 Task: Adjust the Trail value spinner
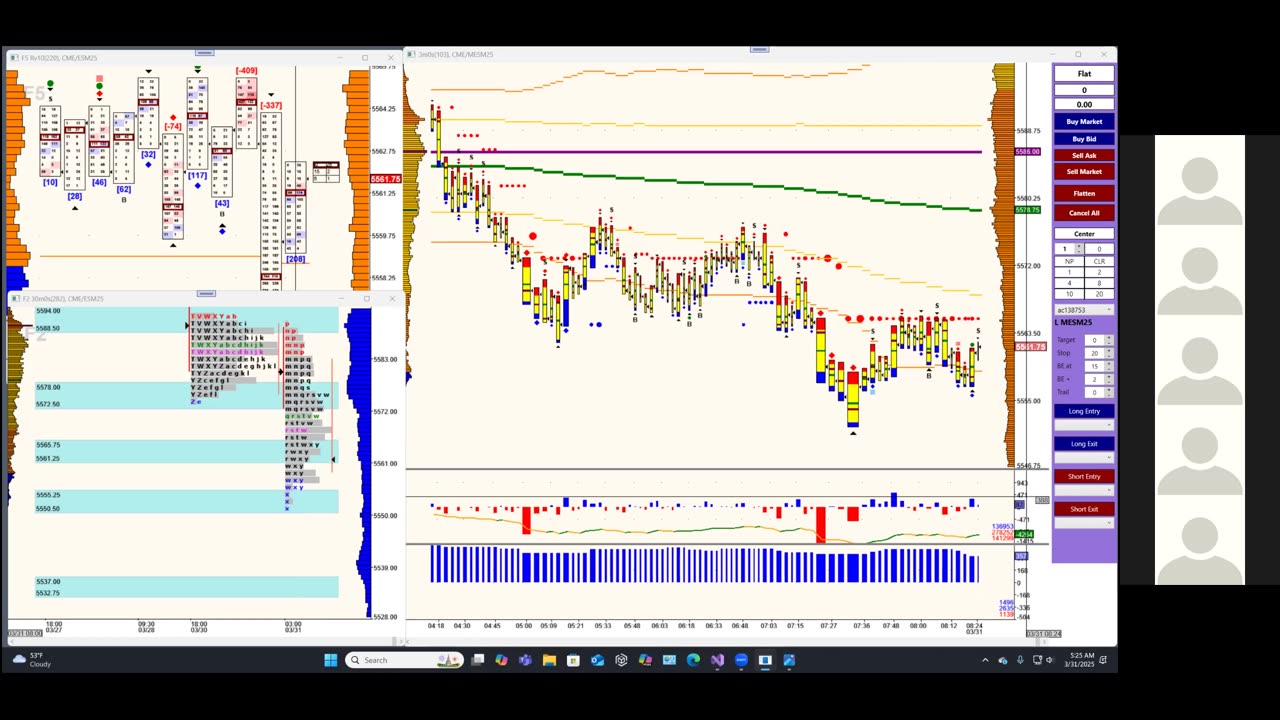click(x=1109, y=392)
